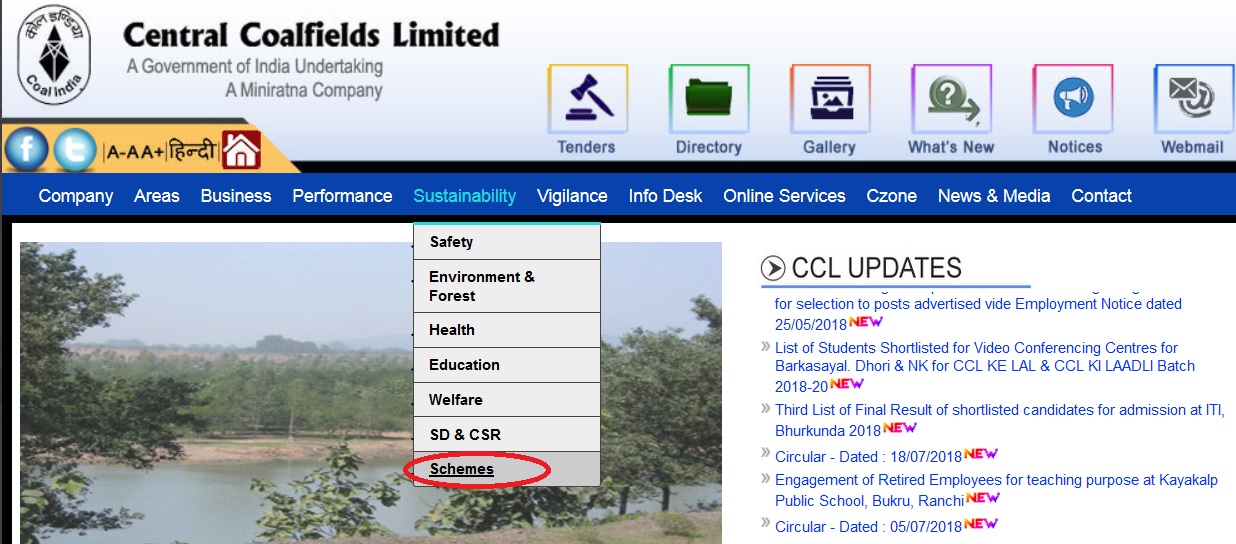Click the A+ increase text size link

[151, 152]
